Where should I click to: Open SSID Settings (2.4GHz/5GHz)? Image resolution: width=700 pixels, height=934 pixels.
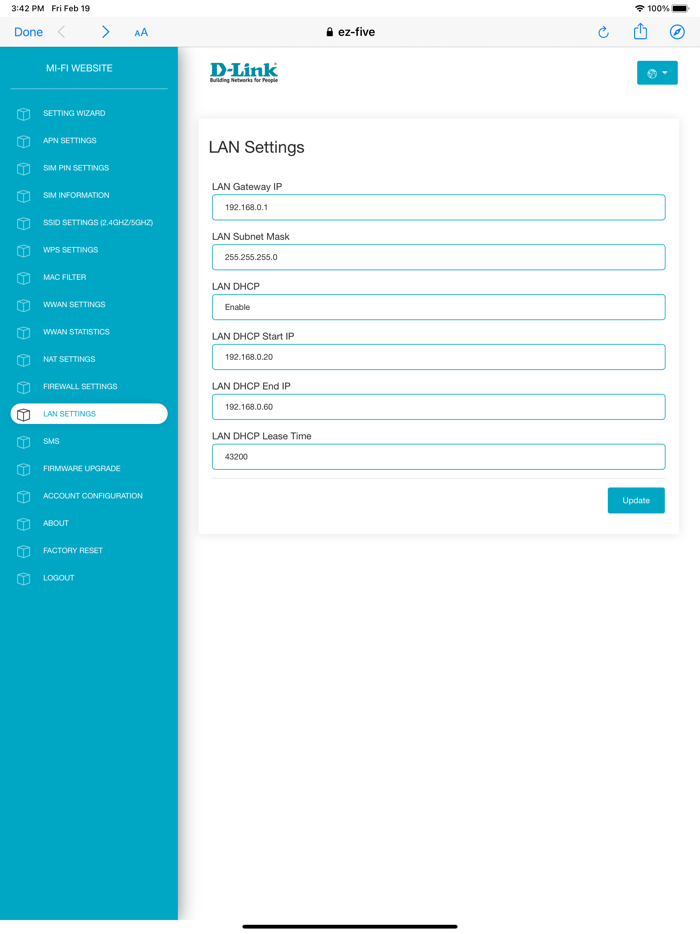(x=98, y=223)
